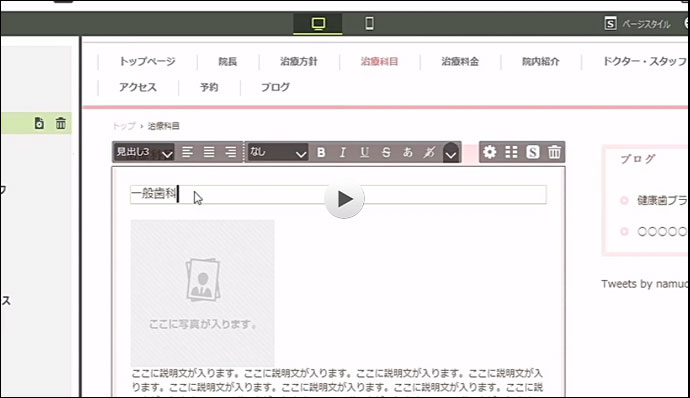
Task: Toggle bold formatting
Action: point(321,152)
